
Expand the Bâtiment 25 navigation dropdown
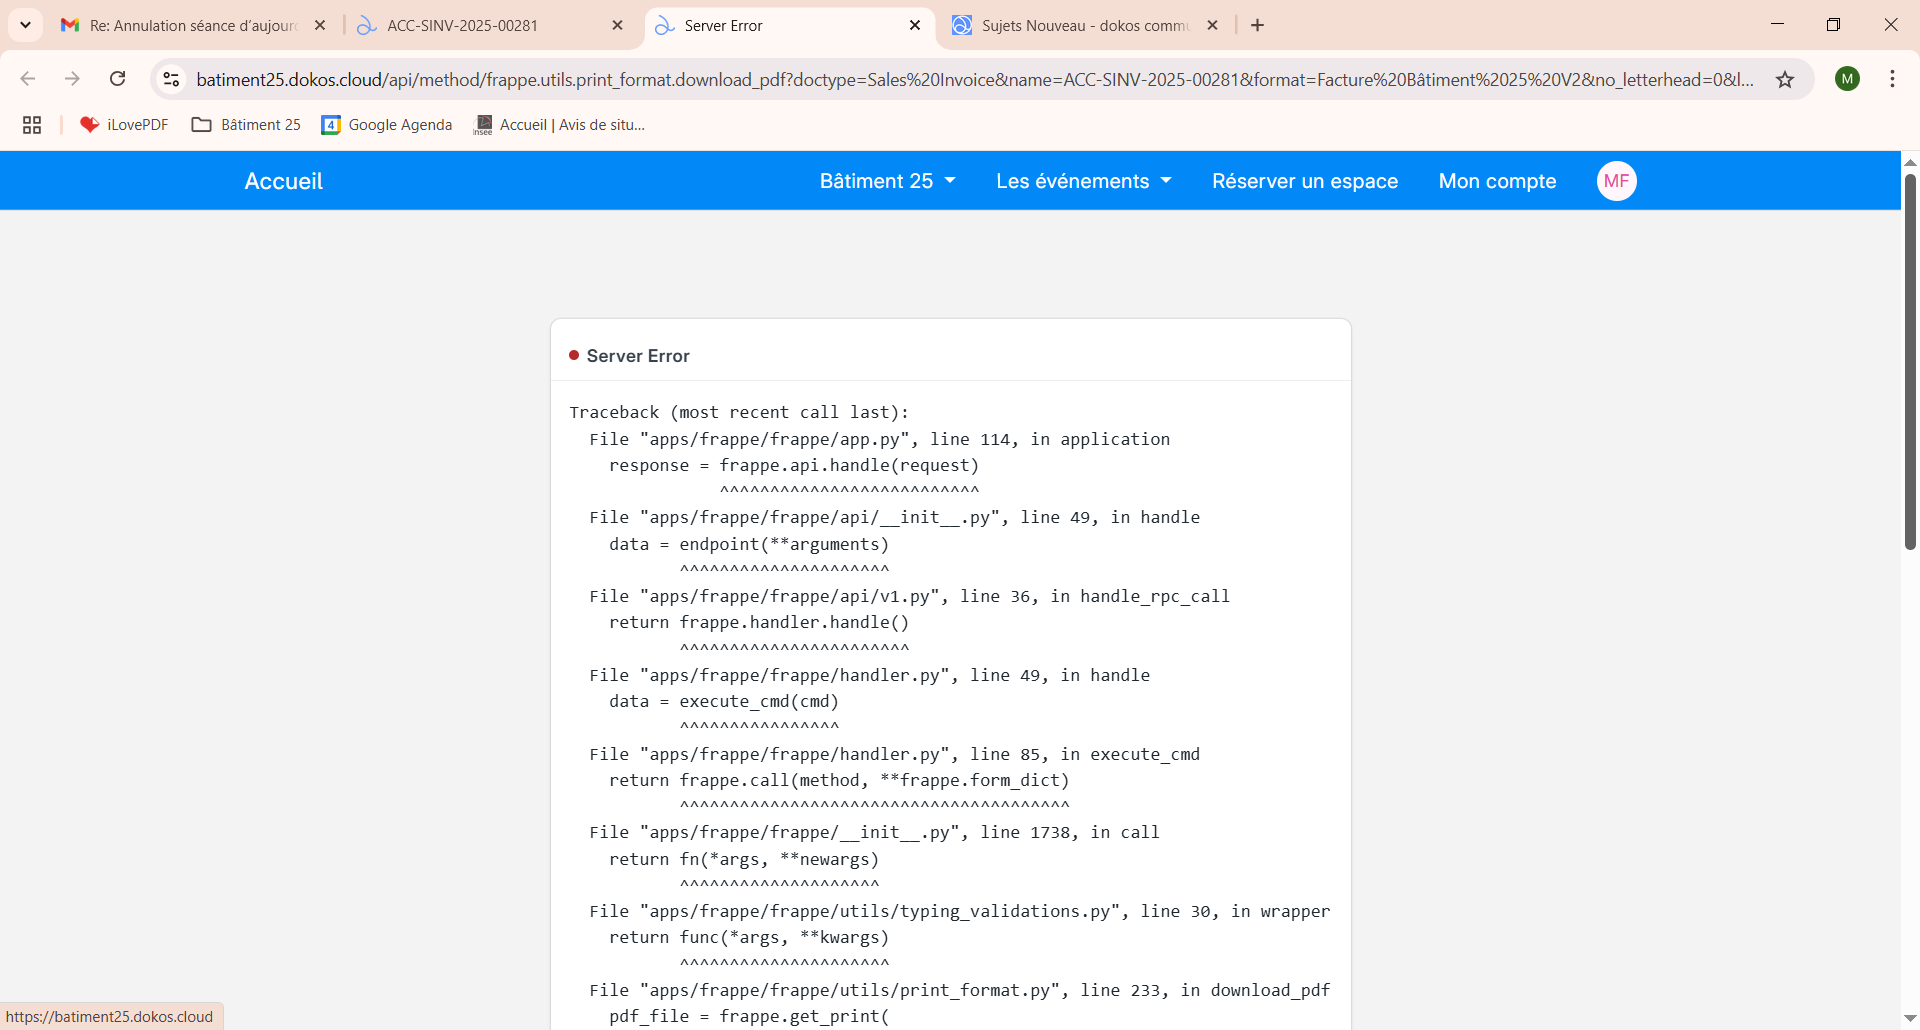point(887,181)
